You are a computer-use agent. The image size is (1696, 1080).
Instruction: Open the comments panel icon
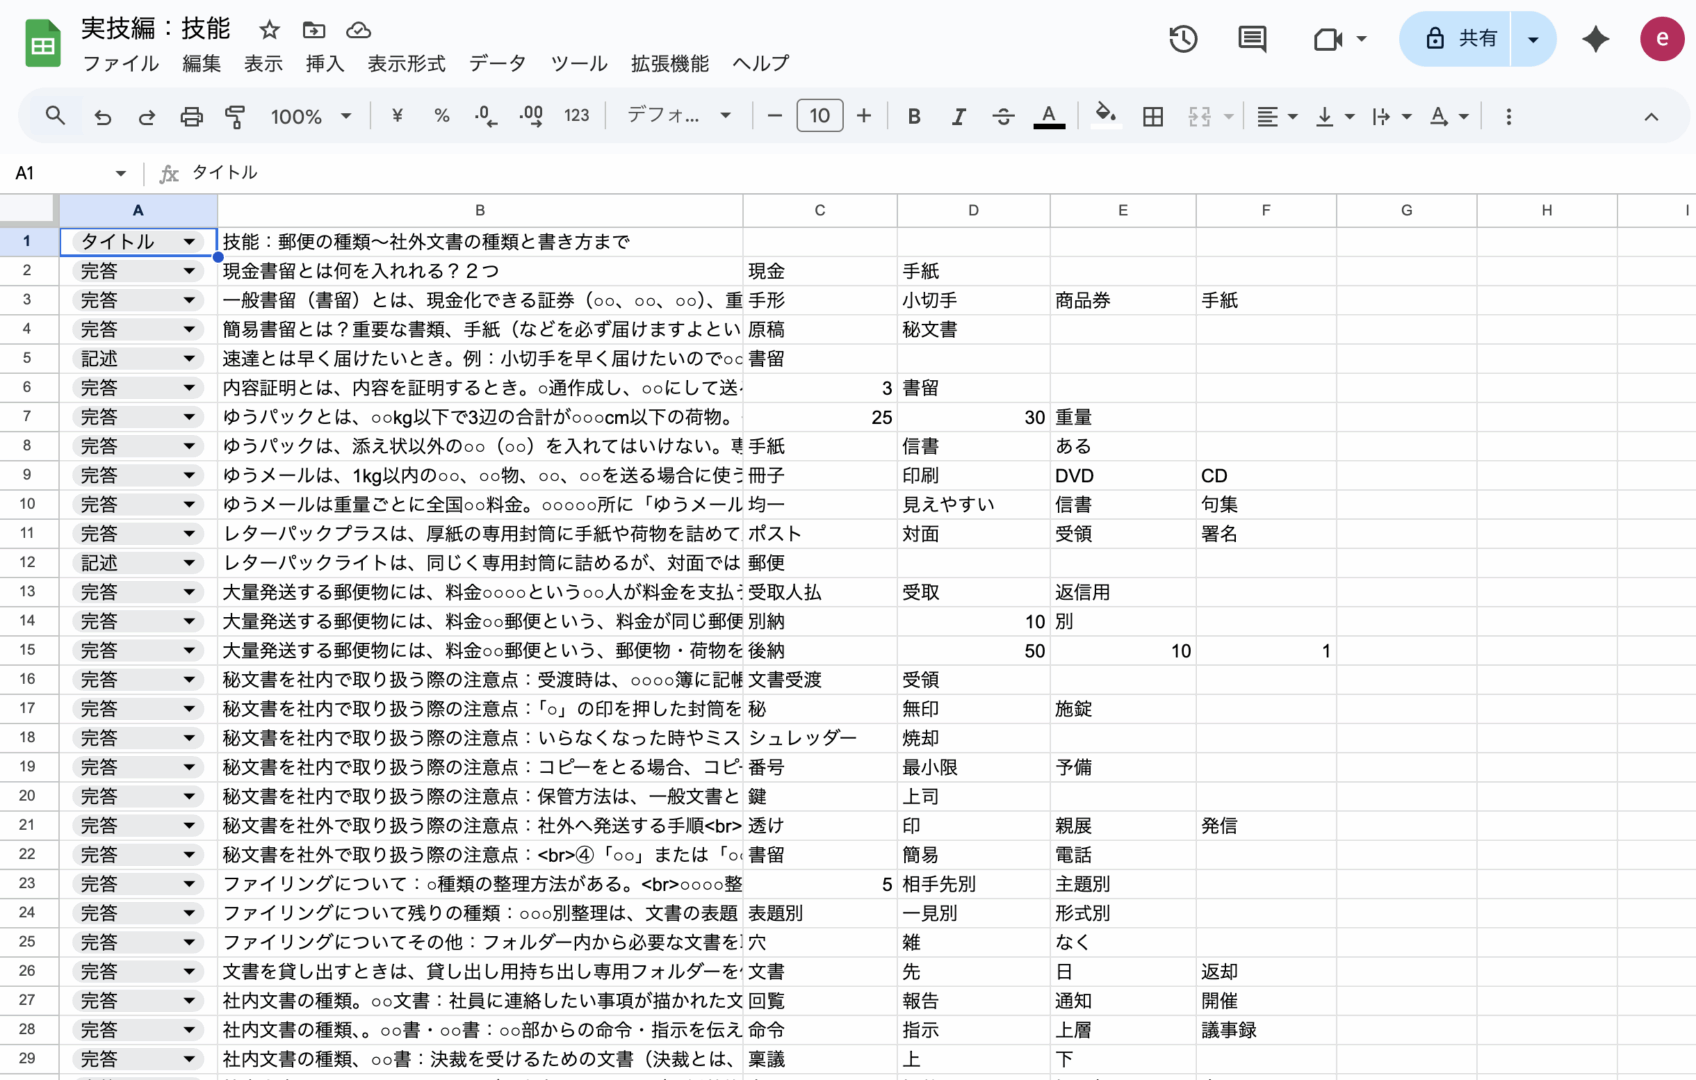point(1251,39)
